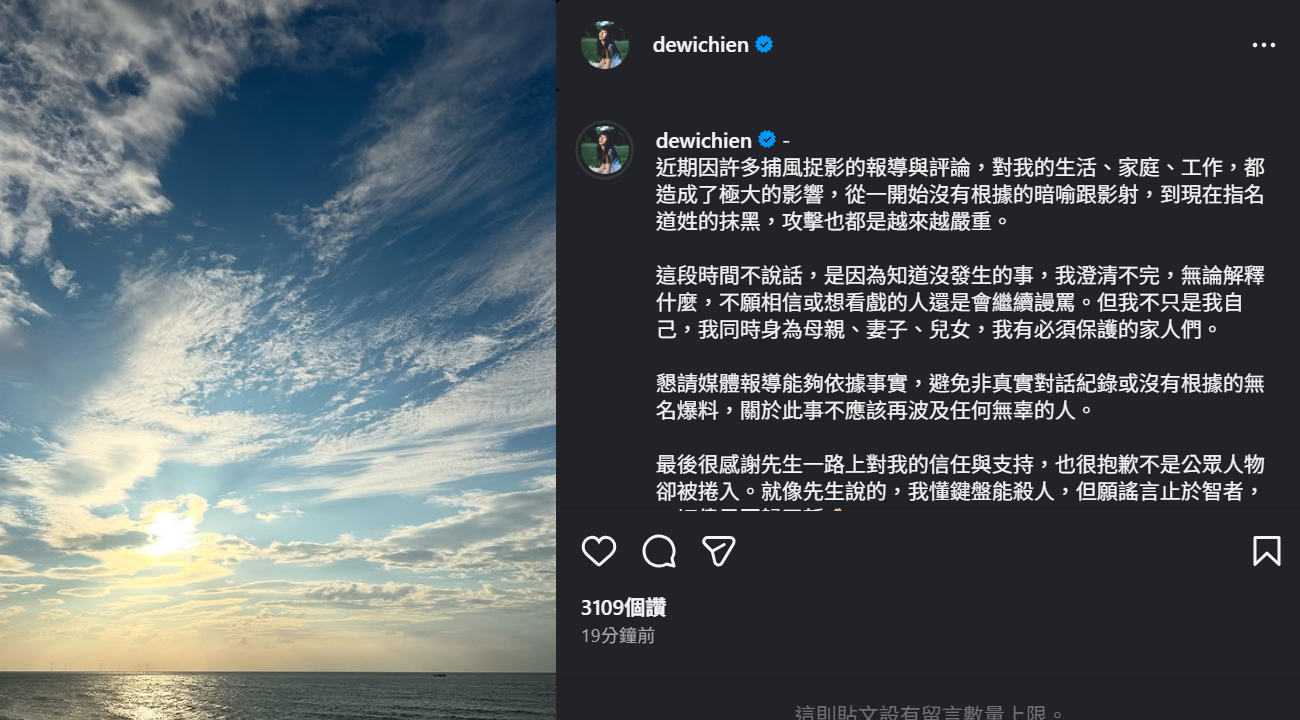The height and width of the screenshot is (720, 1300).
Task: Click the blue verified badge beside the caption username
Action: (767, 140)
